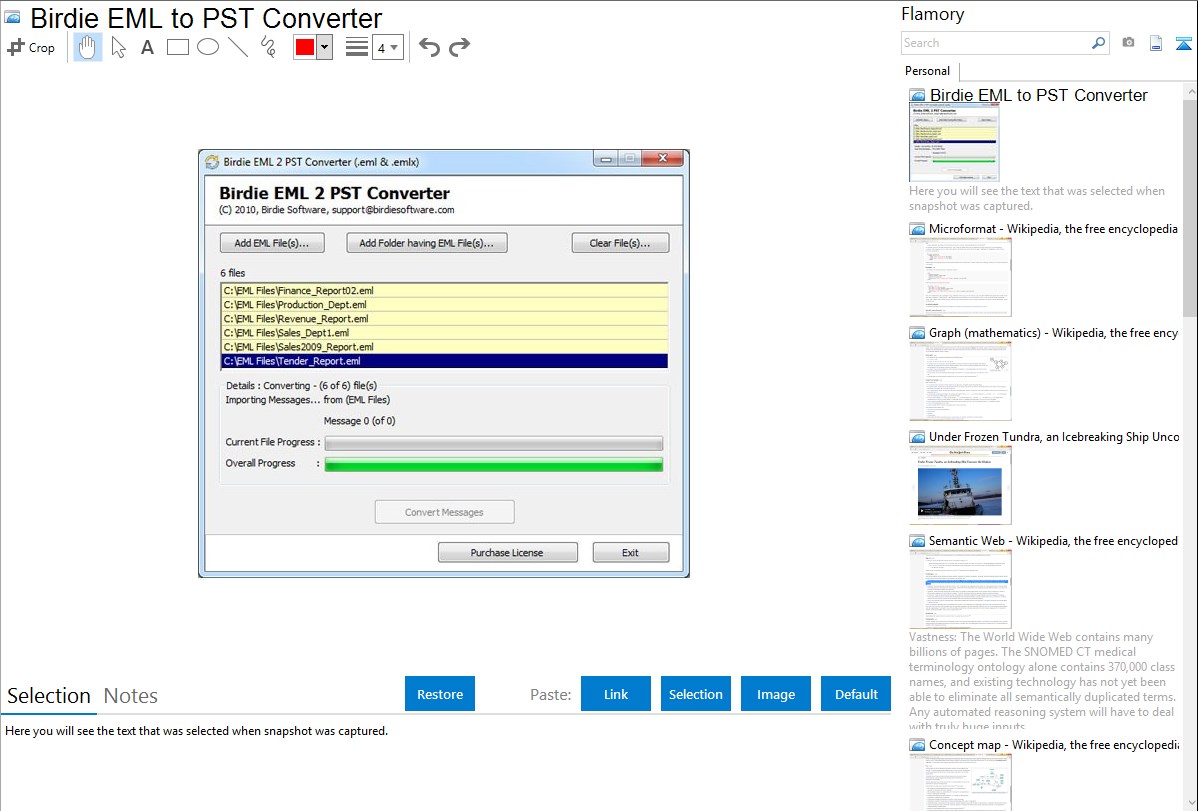
Task: Click the Current File Progress bar
Action: 494,443
